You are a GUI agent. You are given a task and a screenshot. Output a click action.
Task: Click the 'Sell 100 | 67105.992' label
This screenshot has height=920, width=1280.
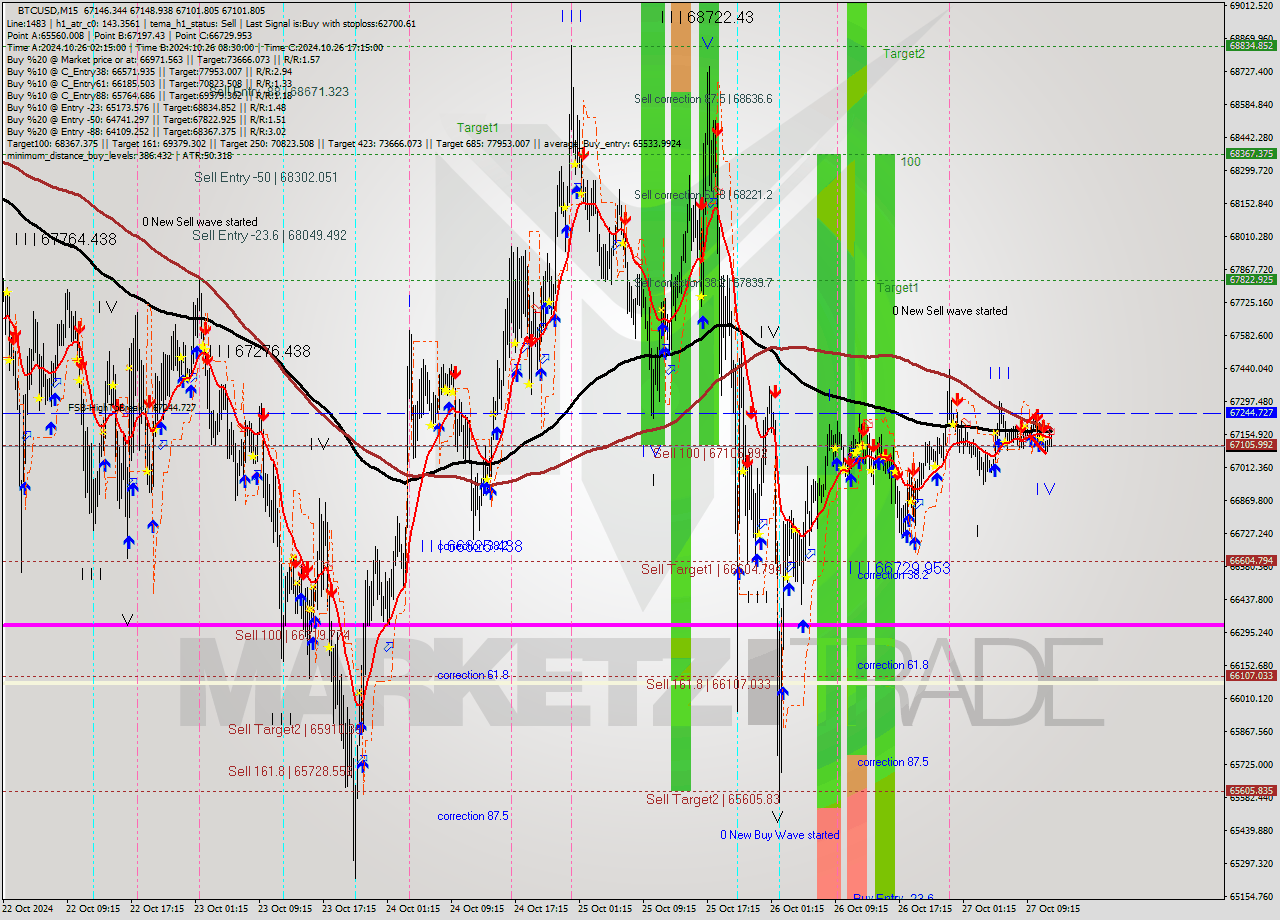[x=711, y=453]
